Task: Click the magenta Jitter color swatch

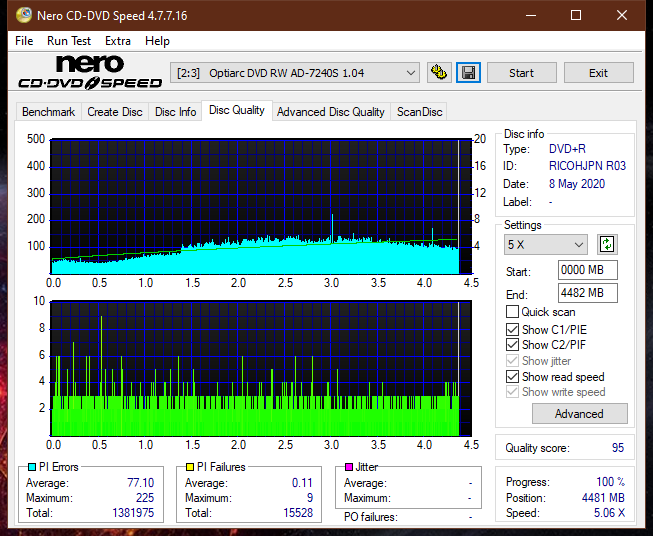Action: [x=349, y=467]
